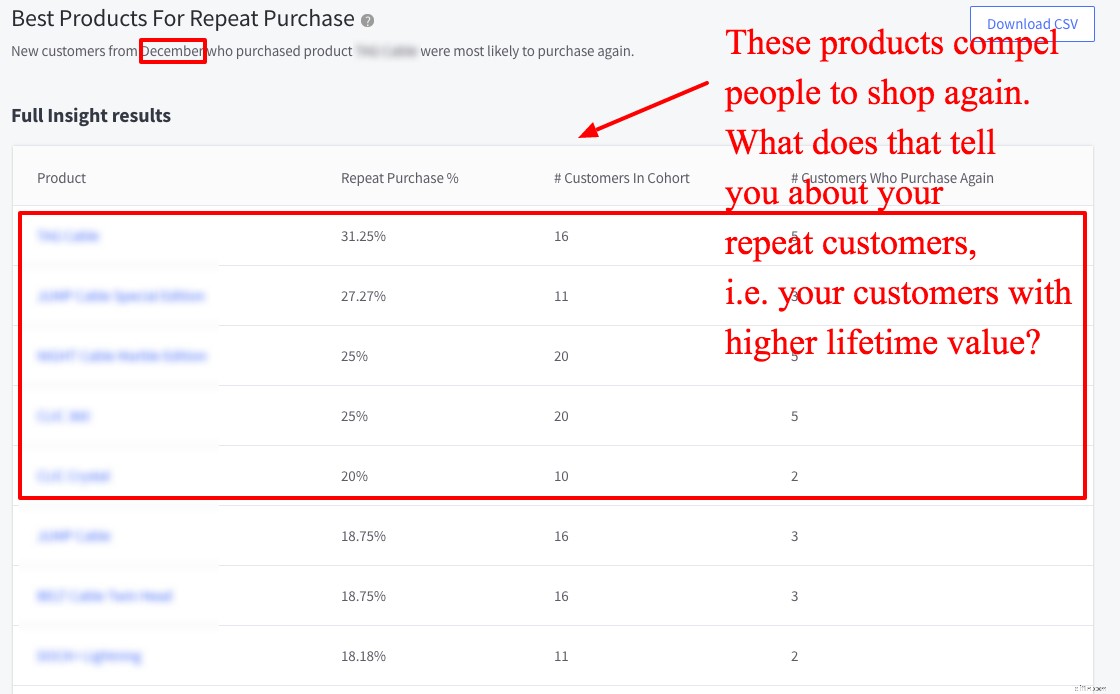Image resolution: width=1120 pixels, height=694 pixels.
Task: Sort by the Product column header
Action: click(x=61, y=178)
